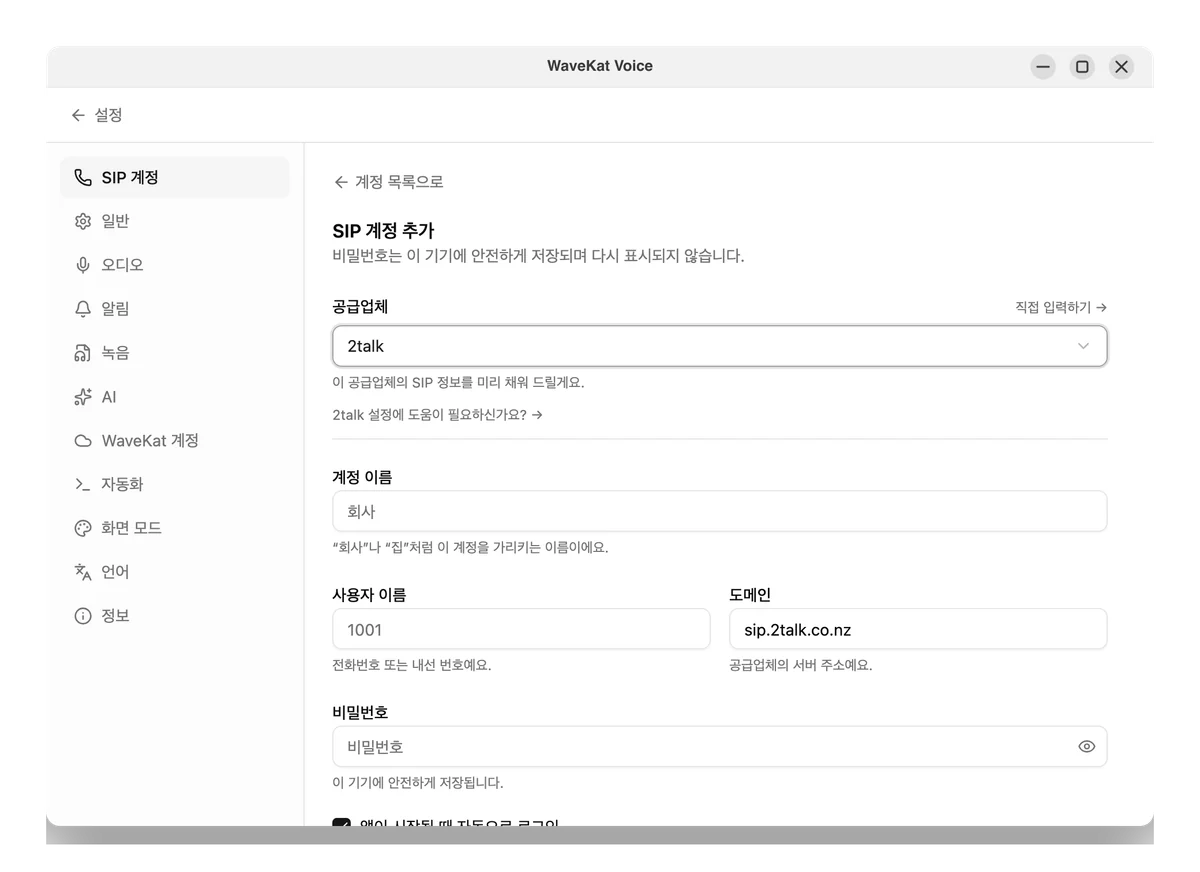Click the microphone icon beside 오디오

click(x=83, y=265)
